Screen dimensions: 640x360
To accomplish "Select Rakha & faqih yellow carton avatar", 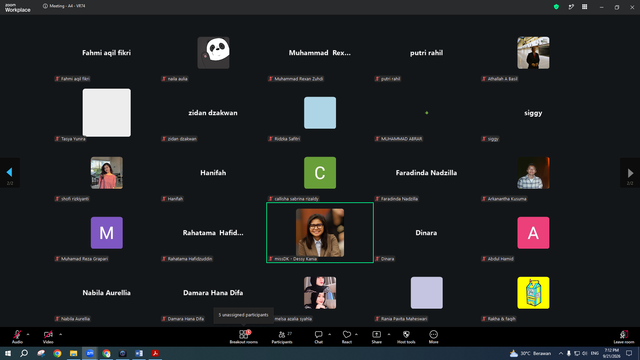I will pyautogui.click(x=533, y=293).
